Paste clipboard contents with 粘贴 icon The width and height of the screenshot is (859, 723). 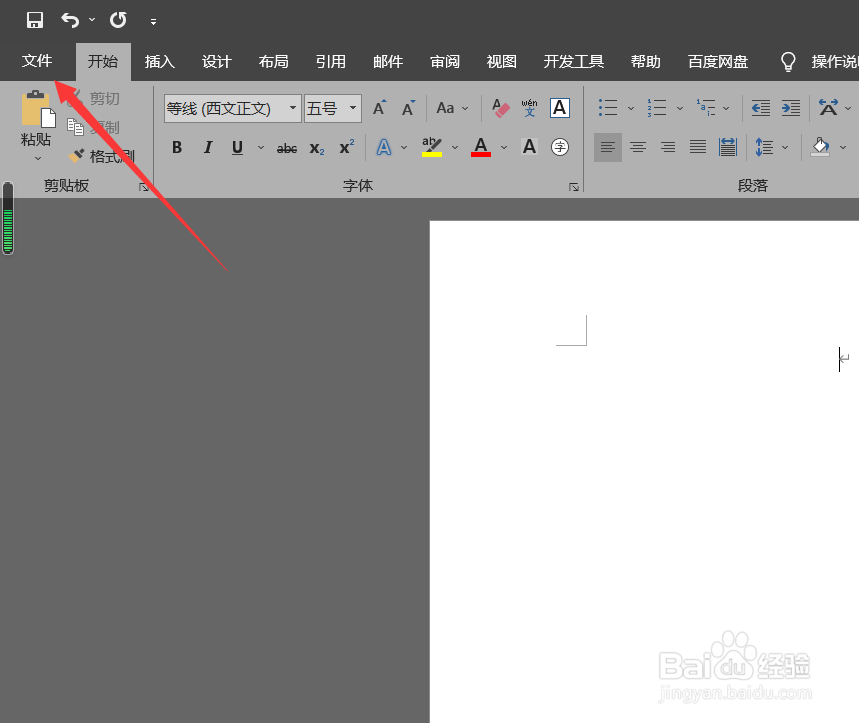tap(37, 110)
